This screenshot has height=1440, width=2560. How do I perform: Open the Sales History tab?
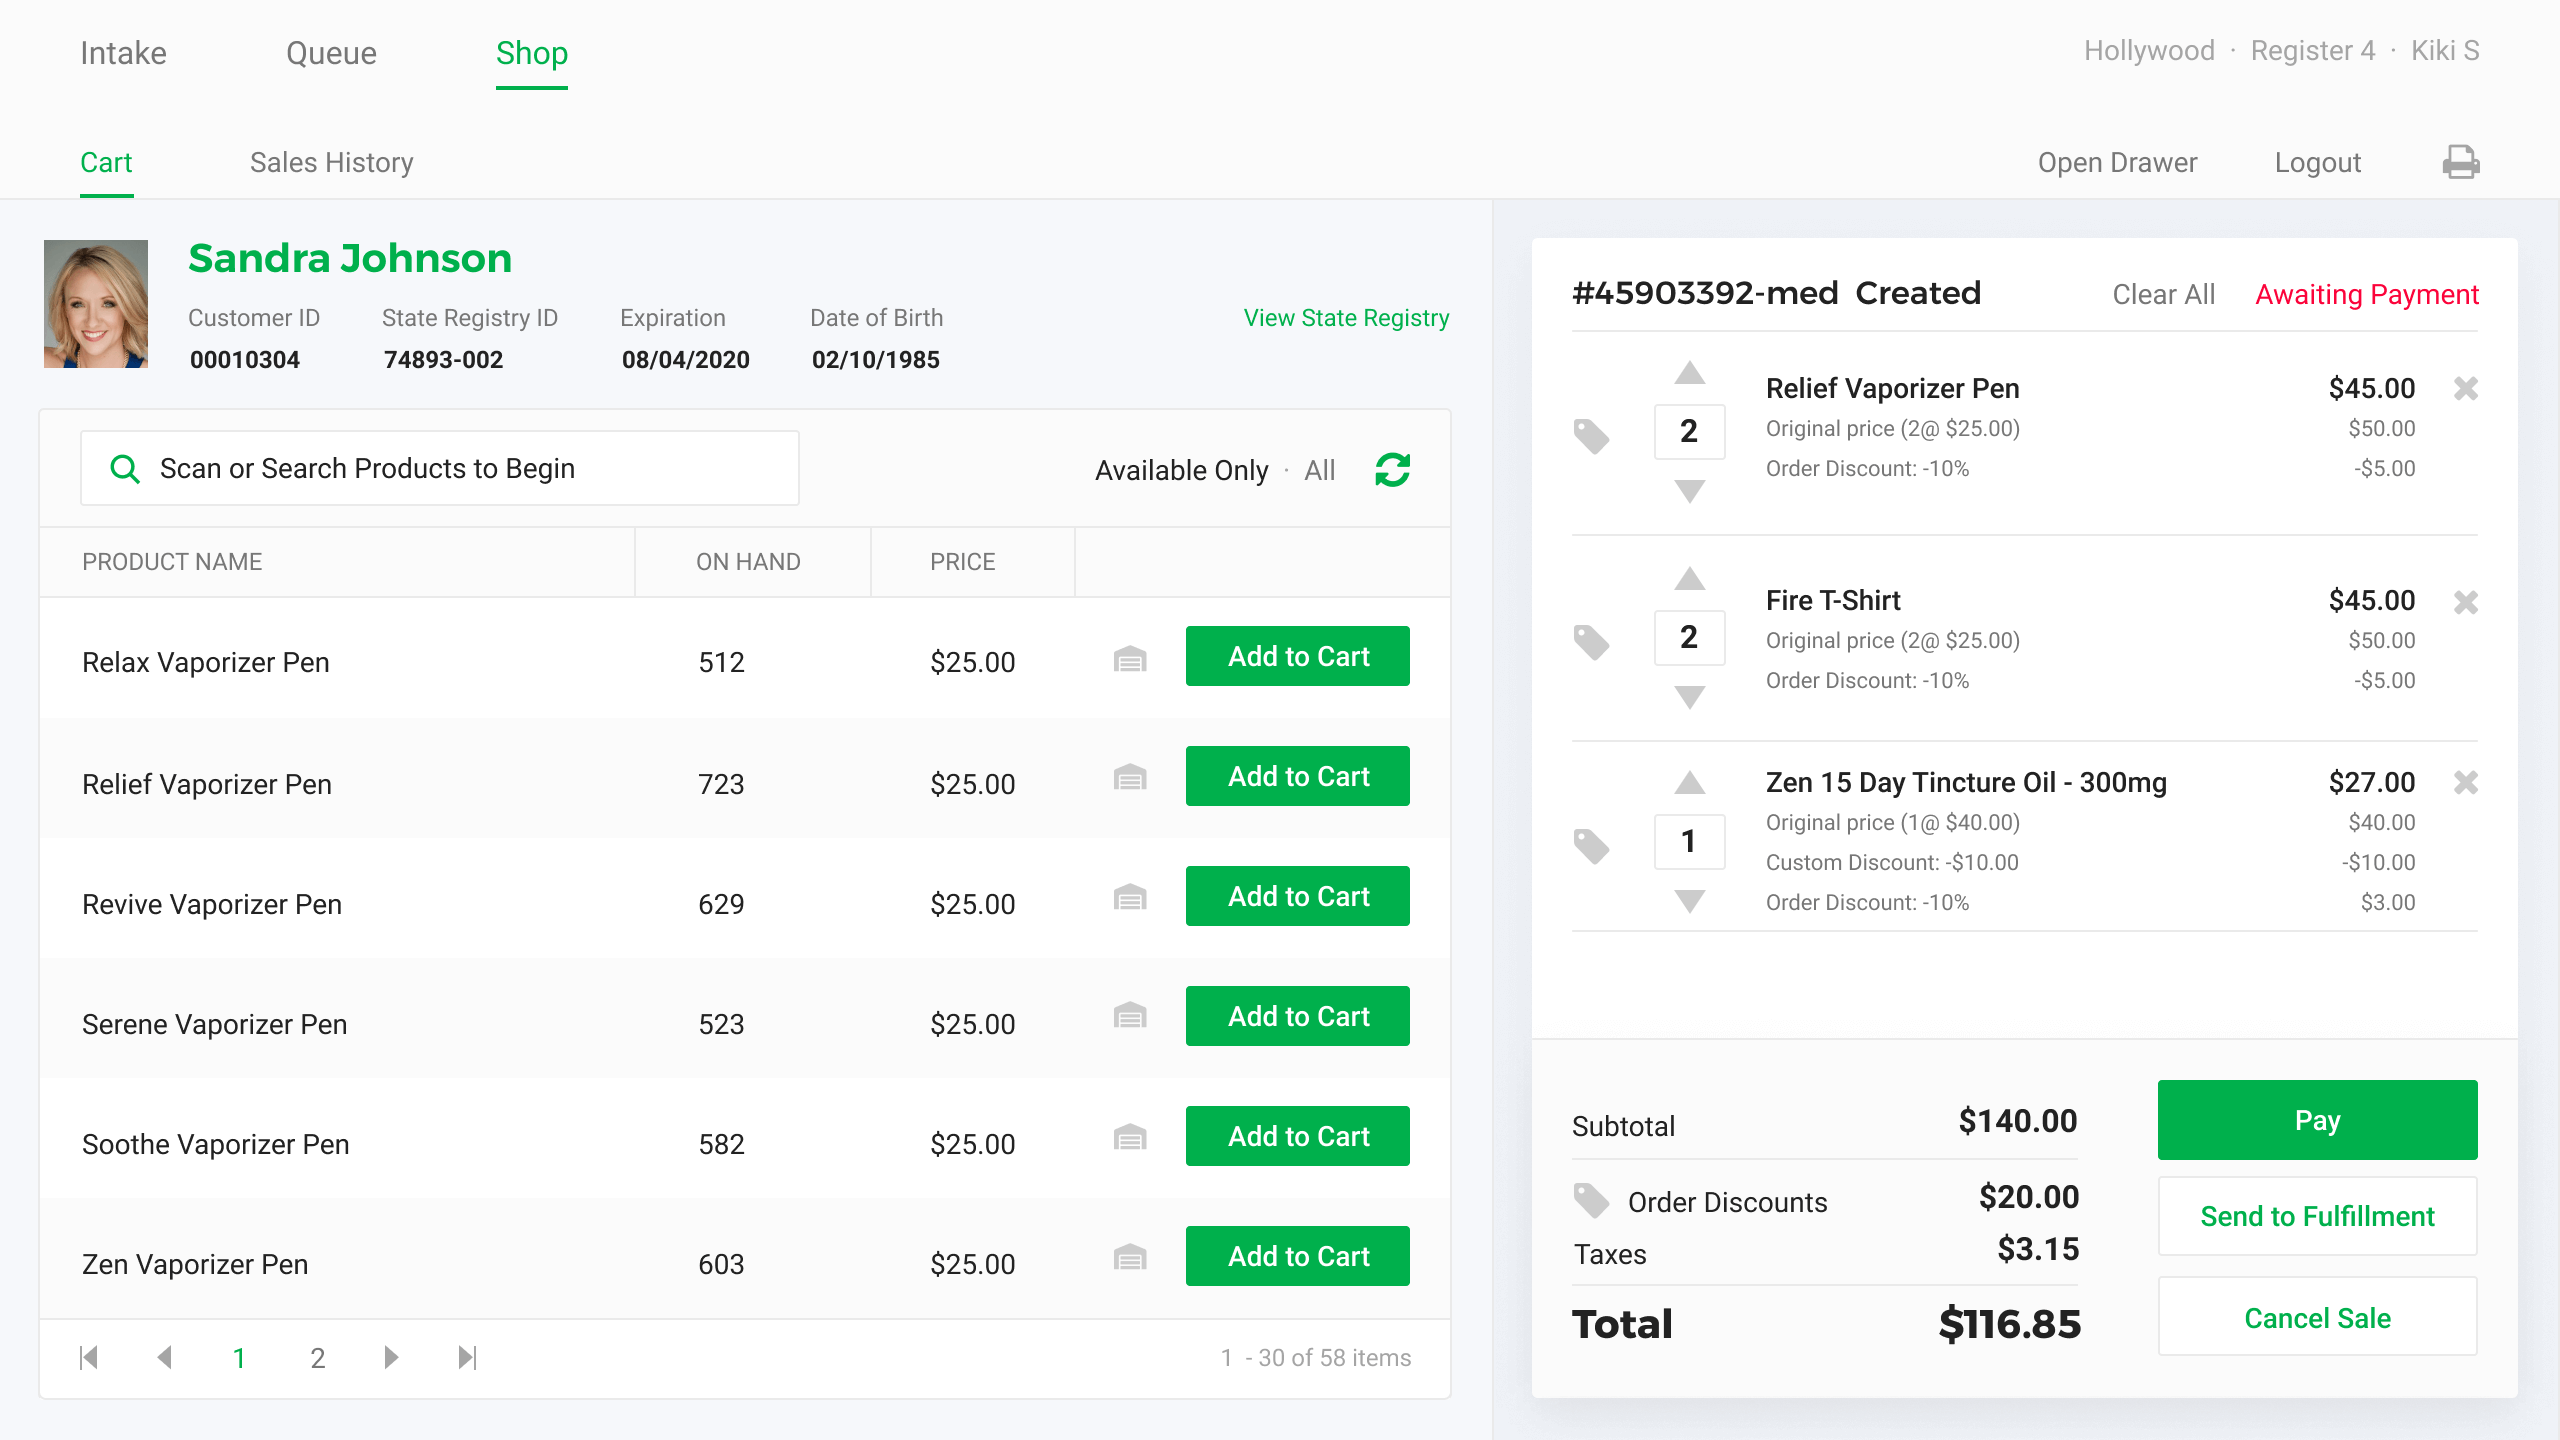point(331,162)
